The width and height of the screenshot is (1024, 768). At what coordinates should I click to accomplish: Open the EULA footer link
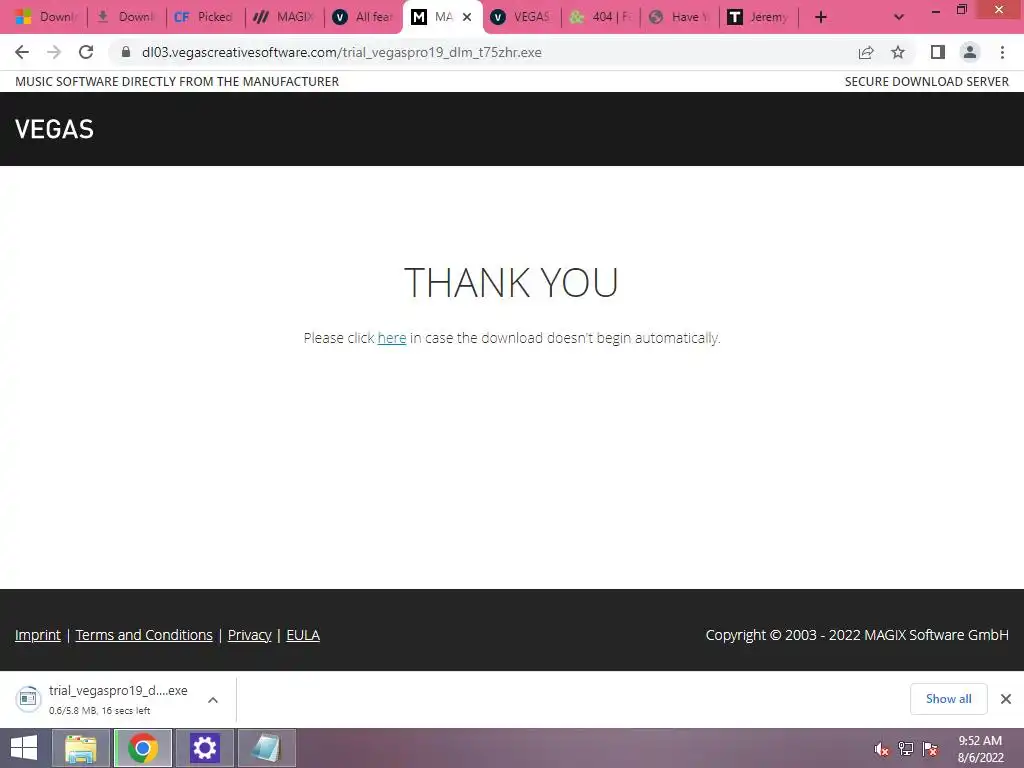[303, 635]
